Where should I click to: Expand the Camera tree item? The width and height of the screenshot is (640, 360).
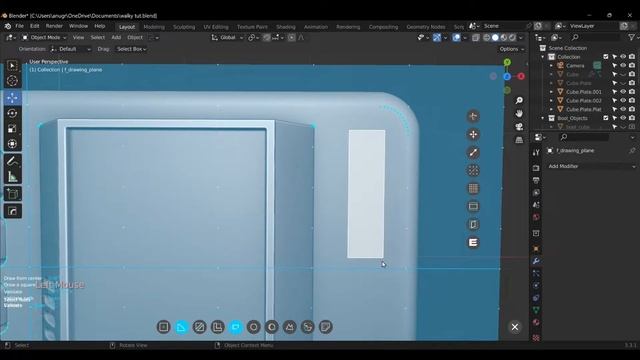(551, 65)
